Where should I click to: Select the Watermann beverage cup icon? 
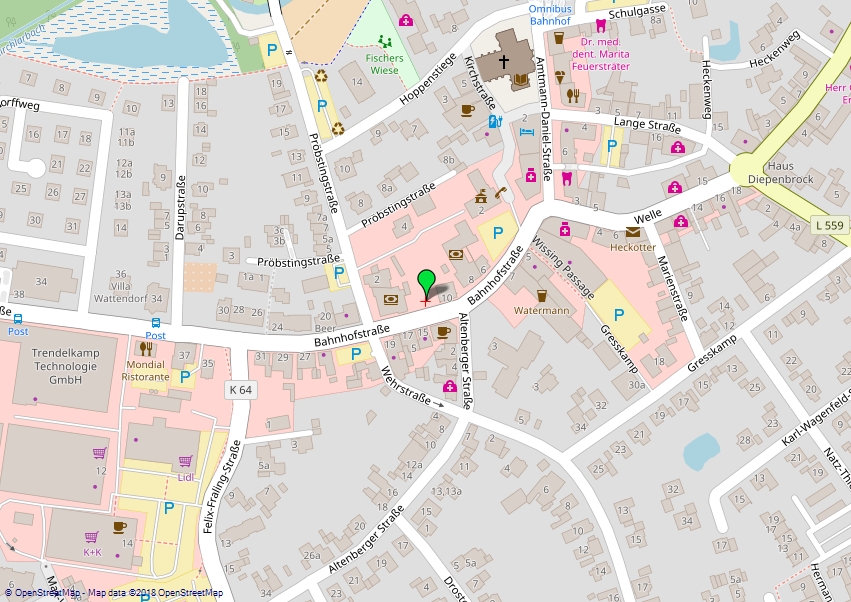[x=541, y=295]
